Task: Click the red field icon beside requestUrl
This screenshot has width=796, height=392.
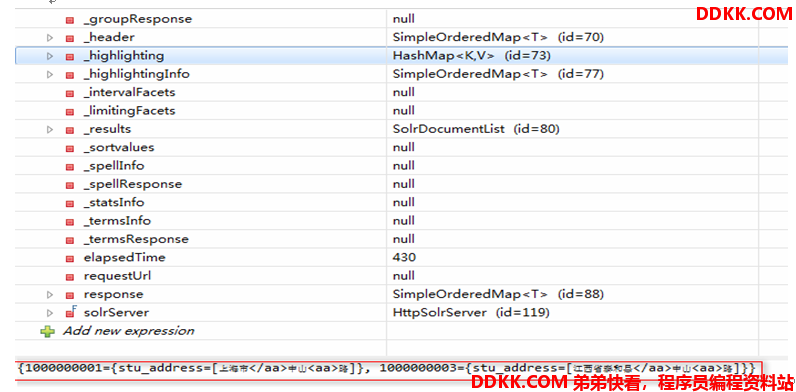Action: 70,276
